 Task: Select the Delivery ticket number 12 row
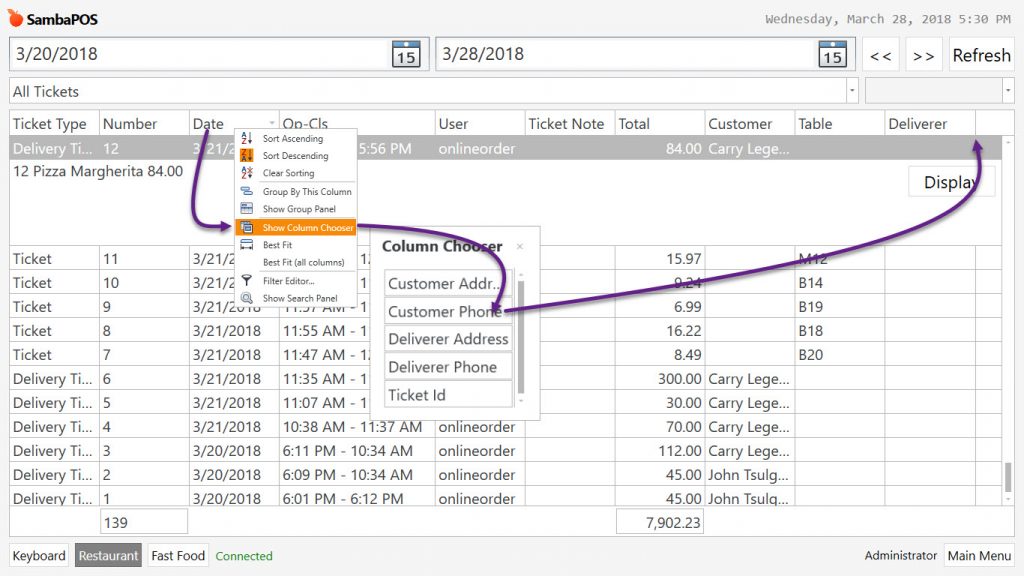point(505,148)
